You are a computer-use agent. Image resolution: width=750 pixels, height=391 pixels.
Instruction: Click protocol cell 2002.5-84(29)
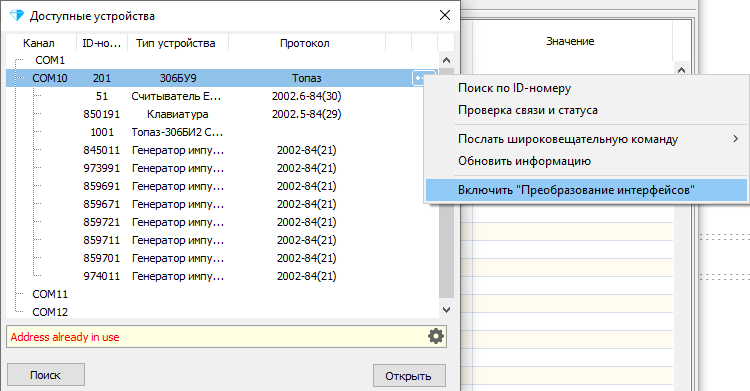click(307, 114)
